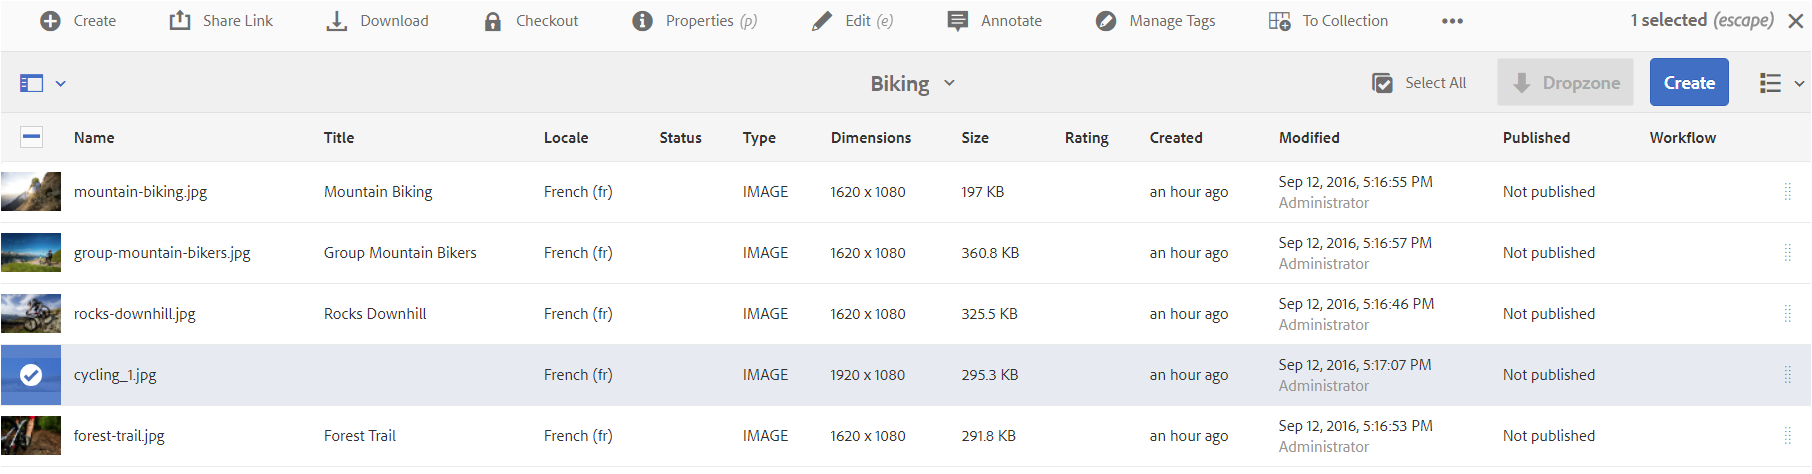Open Manage Tags icon
The height and width of the screenshot is (474, 1812).
[1106, 21]
